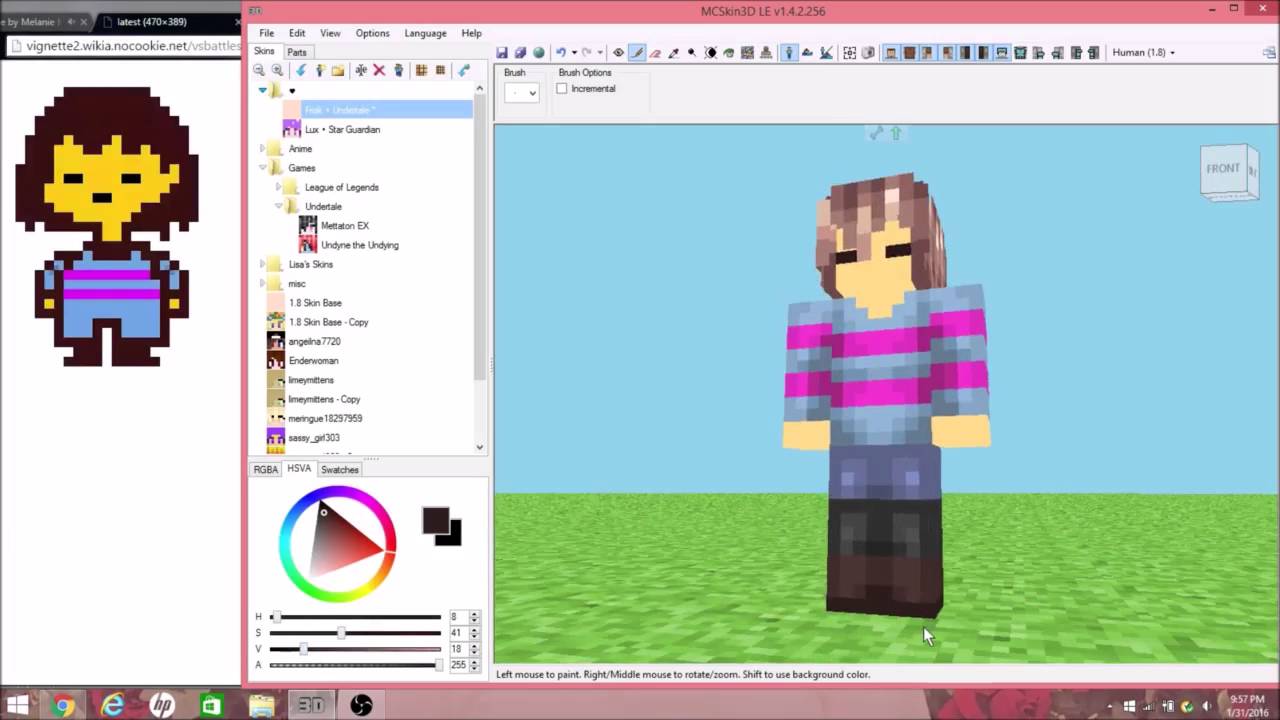Open the Language menu
The height and width of the screenshot is (720, 1280).
[x=425, y=33]
